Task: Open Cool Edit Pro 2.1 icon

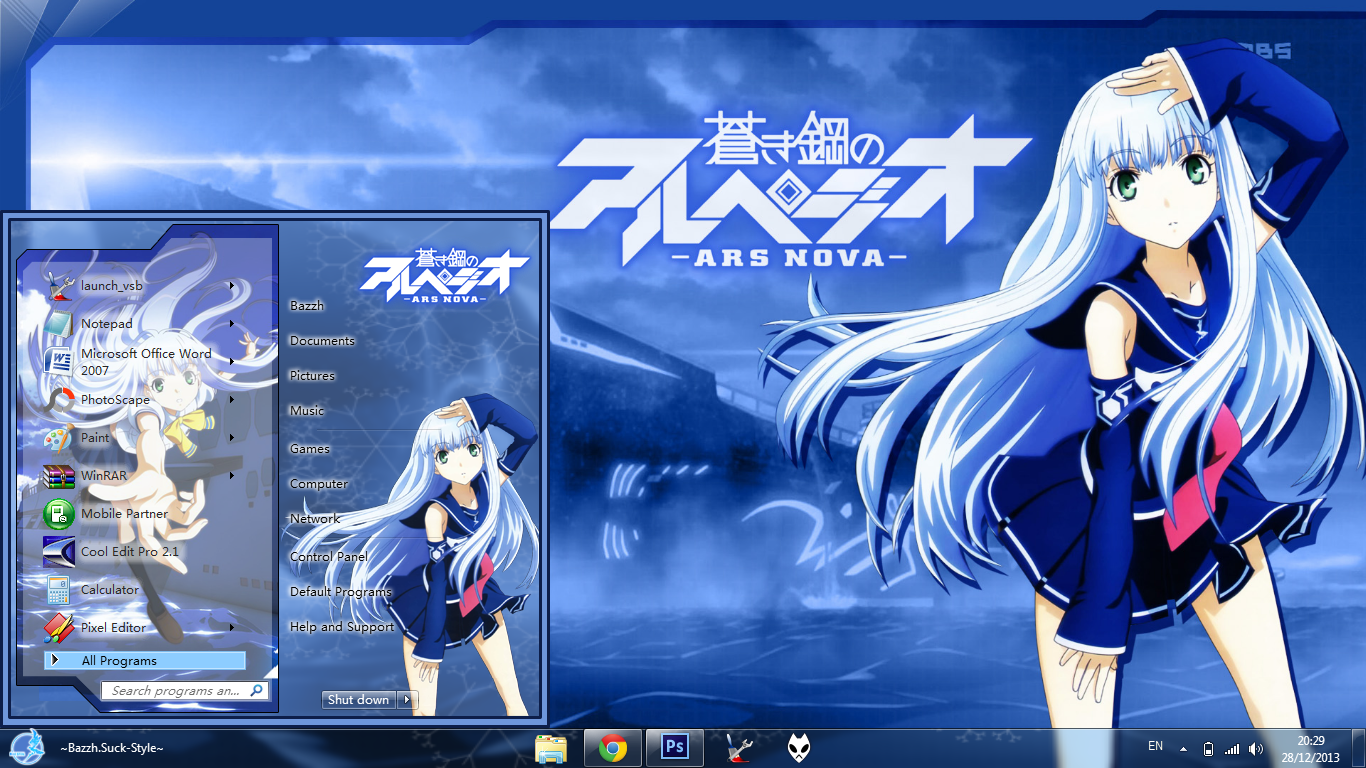Action: click(x=59, y=552)
